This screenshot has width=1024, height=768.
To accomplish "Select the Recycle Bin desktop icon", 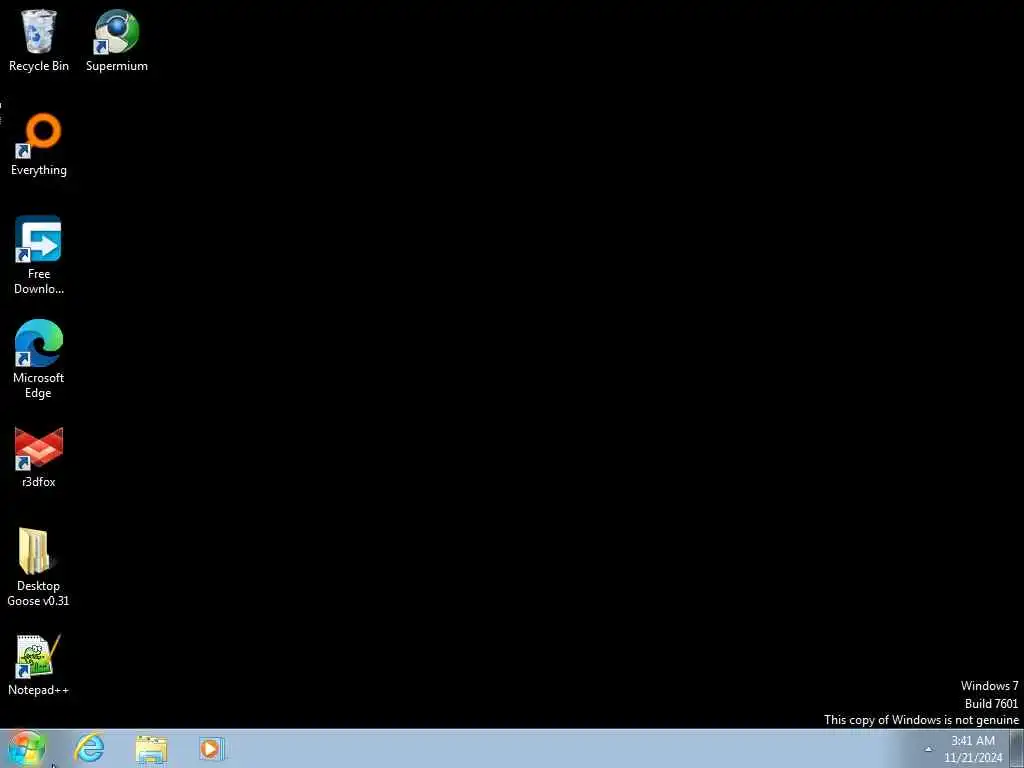I will tap(39, 40).
